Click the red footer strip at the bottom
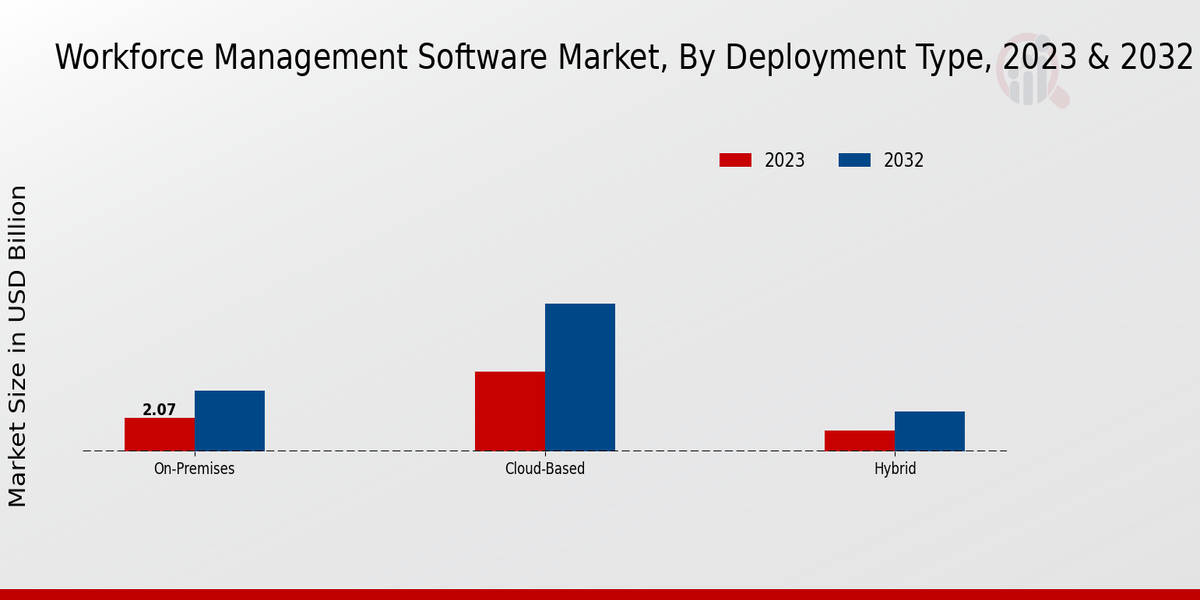 coord(600,594)
